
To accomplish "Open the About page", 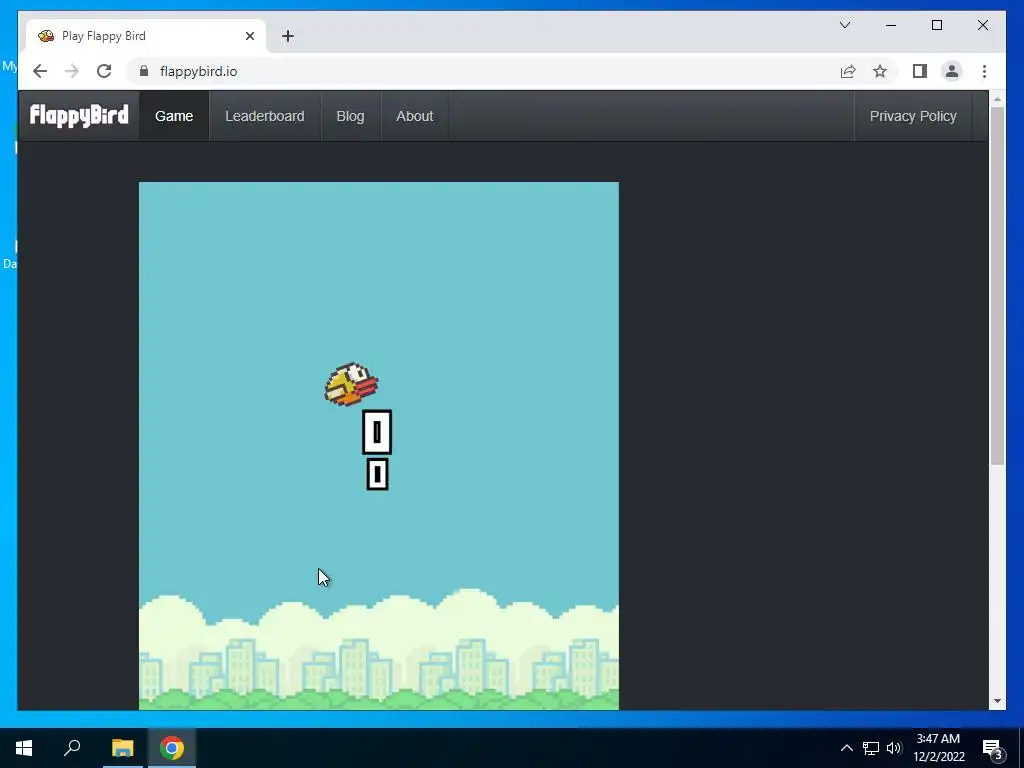I will [415, 116].
